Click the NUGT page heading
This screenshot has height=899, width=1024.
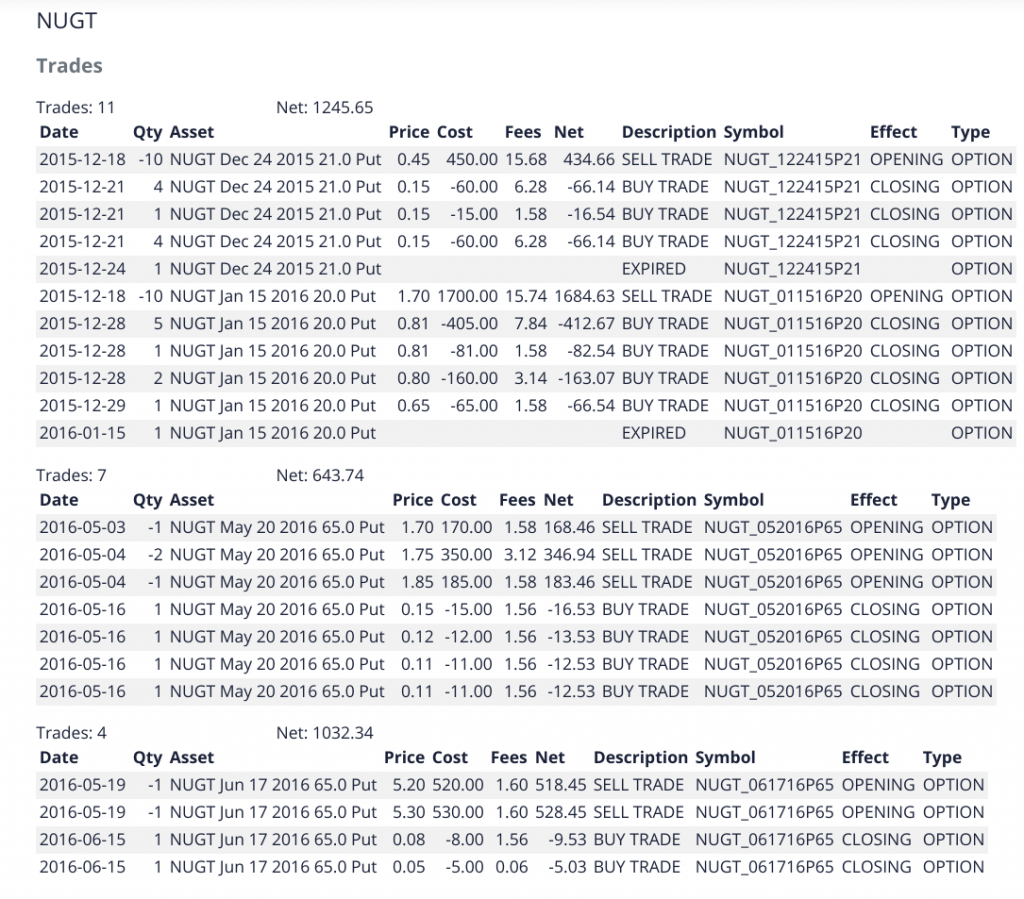[x=66, y=21]
